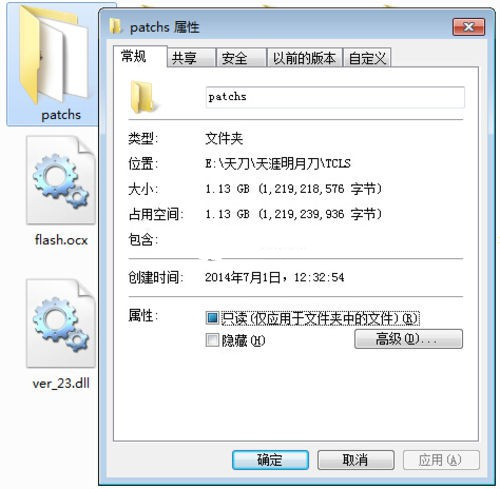The height and width of the screenshot is (489, 500).
Task: Switch to the 安全 tab
Action: coord(241,58)
